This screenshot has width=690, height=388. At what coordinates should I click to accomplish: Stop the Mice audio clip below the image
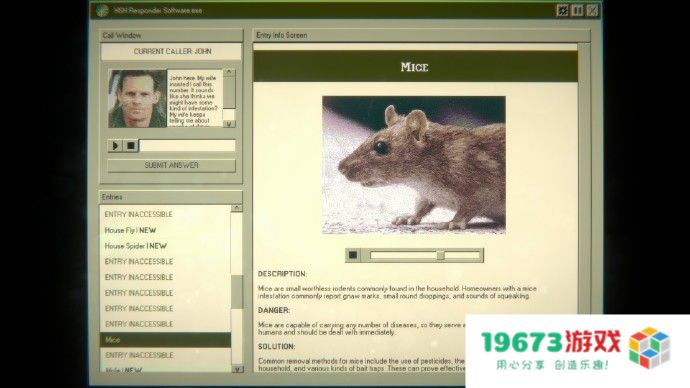click(353, 255)
